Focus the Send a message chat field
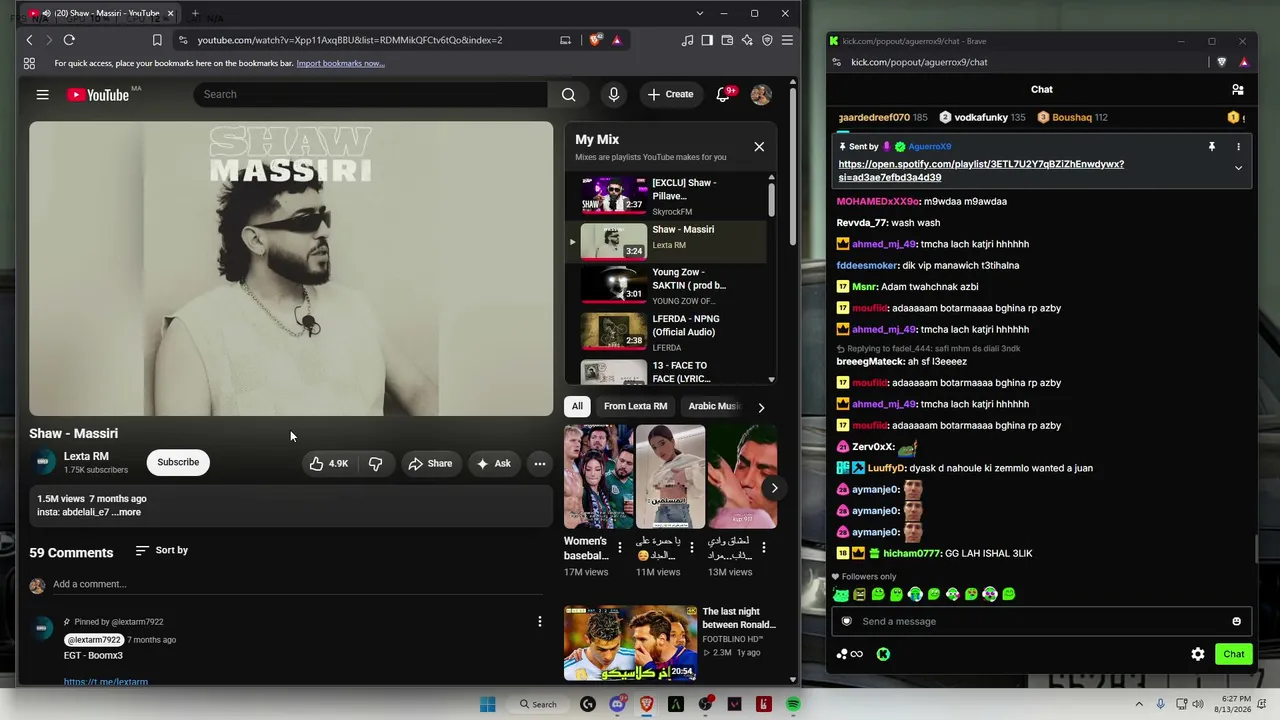 1041,621
